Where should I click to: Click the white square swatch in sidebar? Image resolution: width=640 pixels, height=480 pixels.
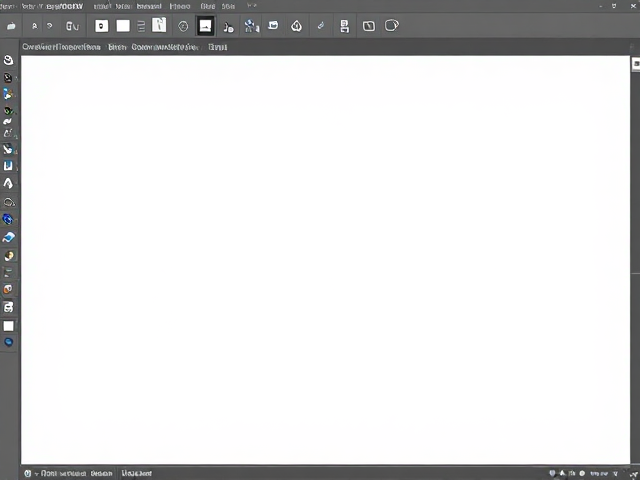[9, 326]
